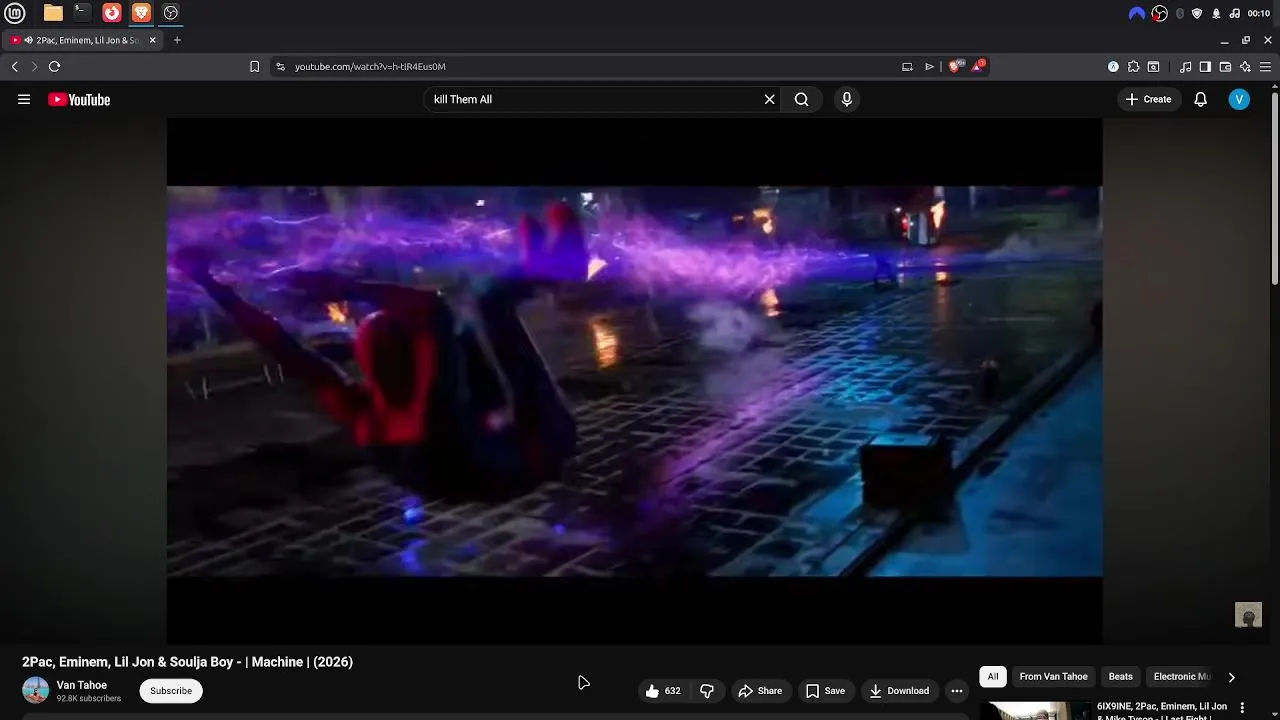Download this video
Image resolution: width=1280 pixels, height=720 pixels.
click(x=899, y=691)
